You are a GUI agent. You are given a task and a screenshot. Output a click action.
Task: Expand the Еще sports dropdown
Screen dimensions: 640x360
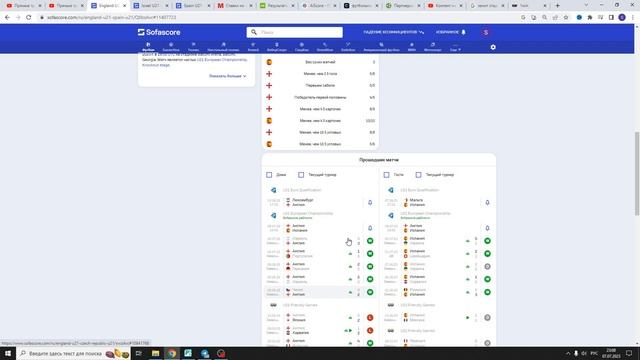pos(455,47)
